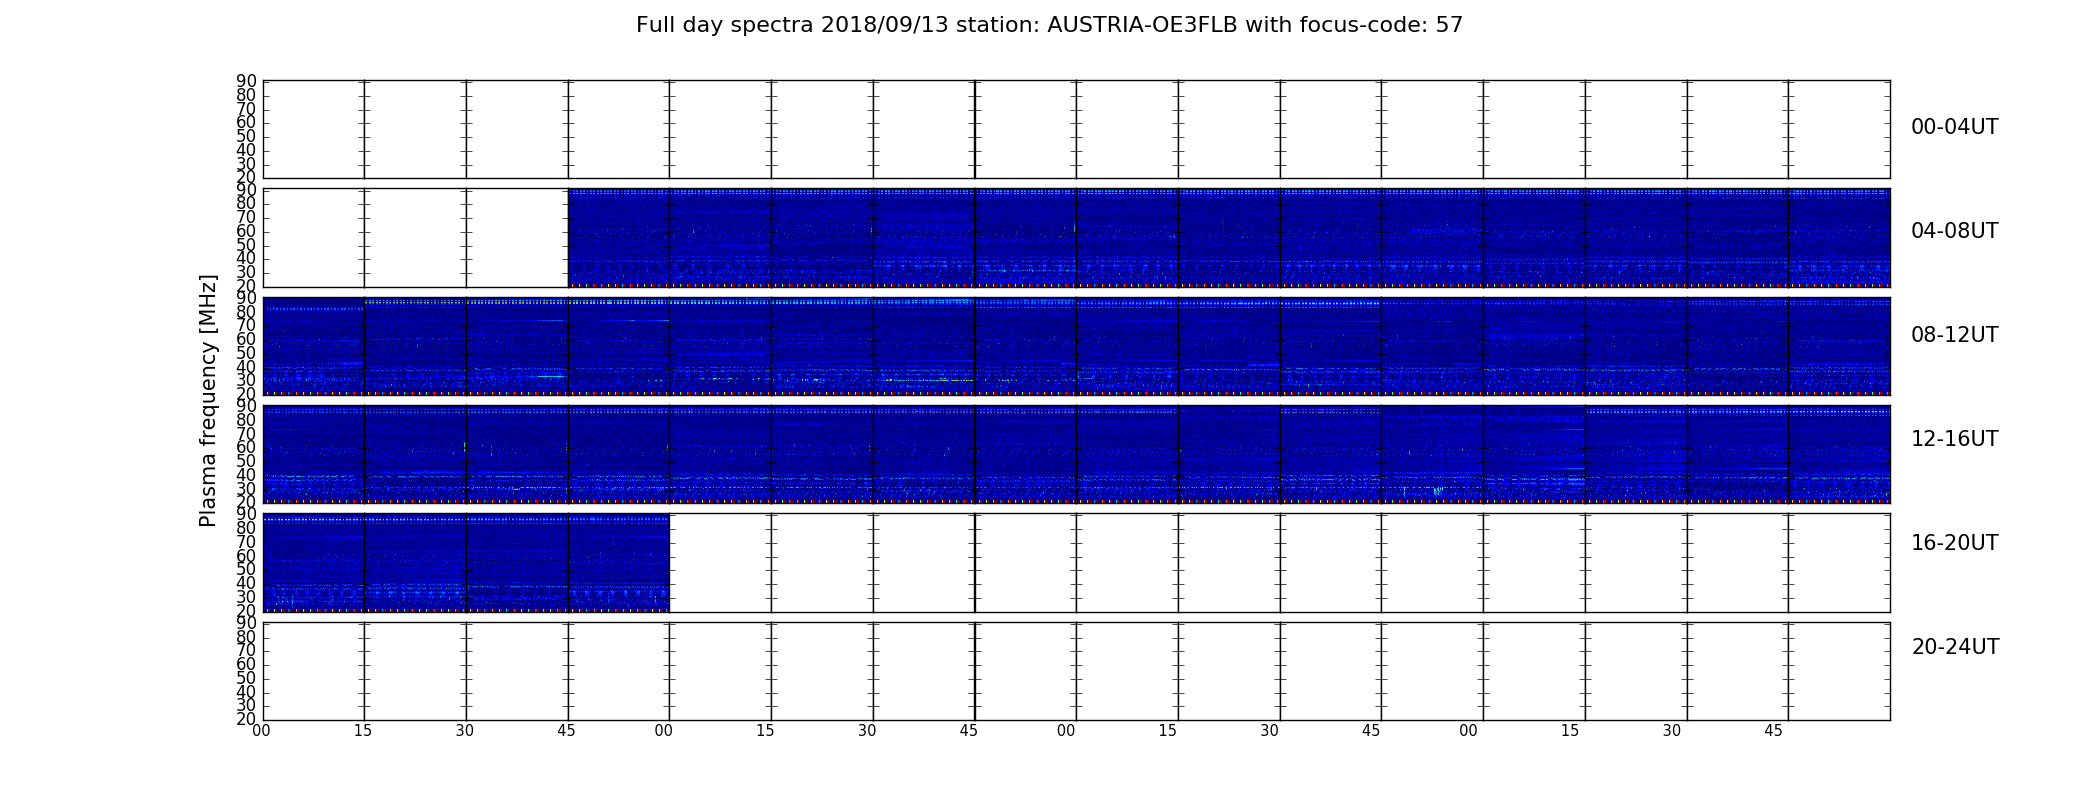Select the '16-20UT' panel label
This screenshot has width=2100, height=800.
coord(1954,543)
